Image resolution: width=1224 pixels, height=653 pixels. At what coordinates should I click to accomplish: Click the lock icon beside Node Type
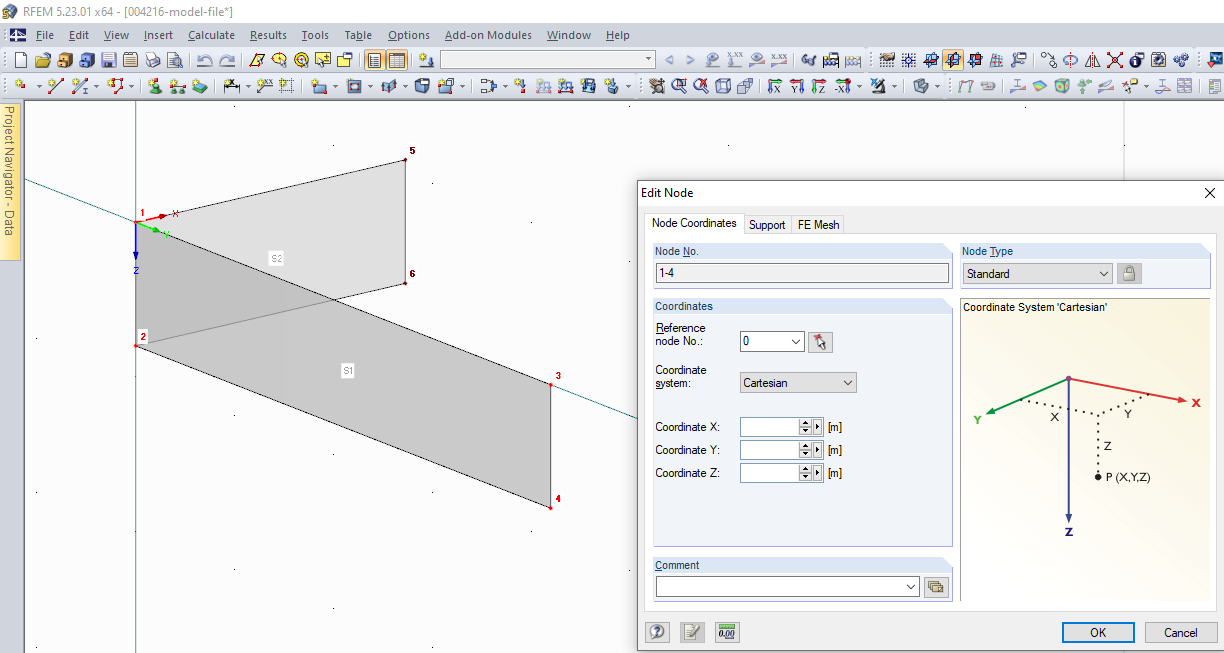[x=1130, y=274]
